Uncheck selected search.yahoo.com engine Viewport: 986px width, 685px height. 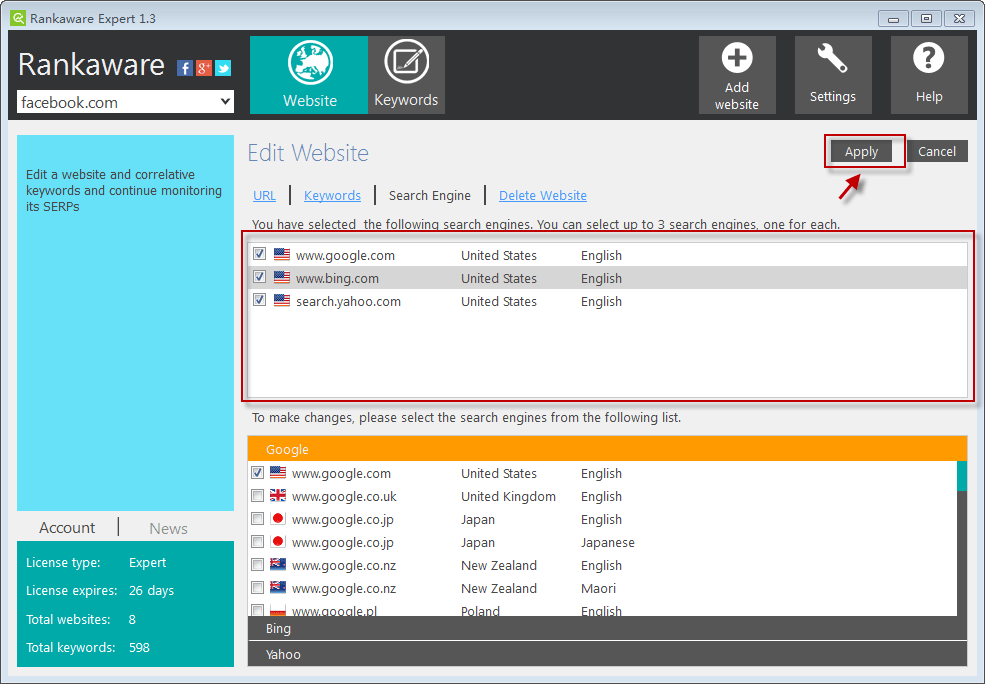[259, 300]
